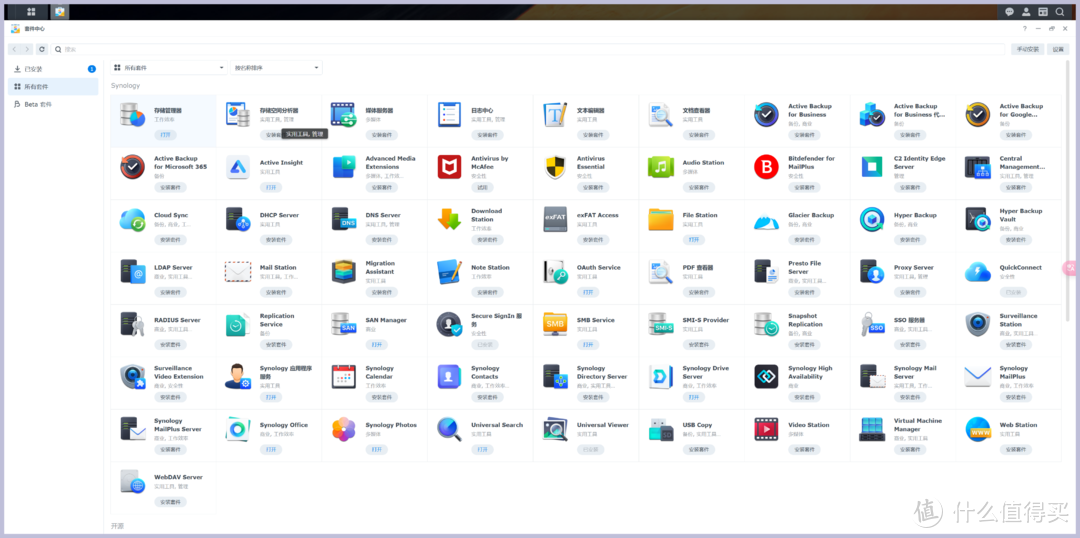The height and width of the screenshot is (538, 1080).
Task: Select the Hyper Backup icon
Action: (x=872, y=219)
